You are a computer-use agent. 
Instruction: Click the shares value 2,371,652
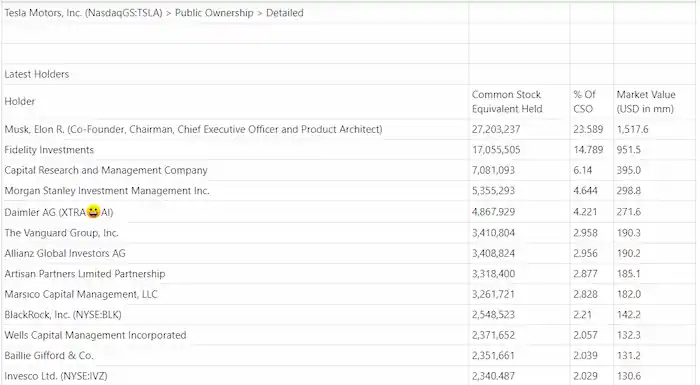pyautogui.click(x=493, y=335)
